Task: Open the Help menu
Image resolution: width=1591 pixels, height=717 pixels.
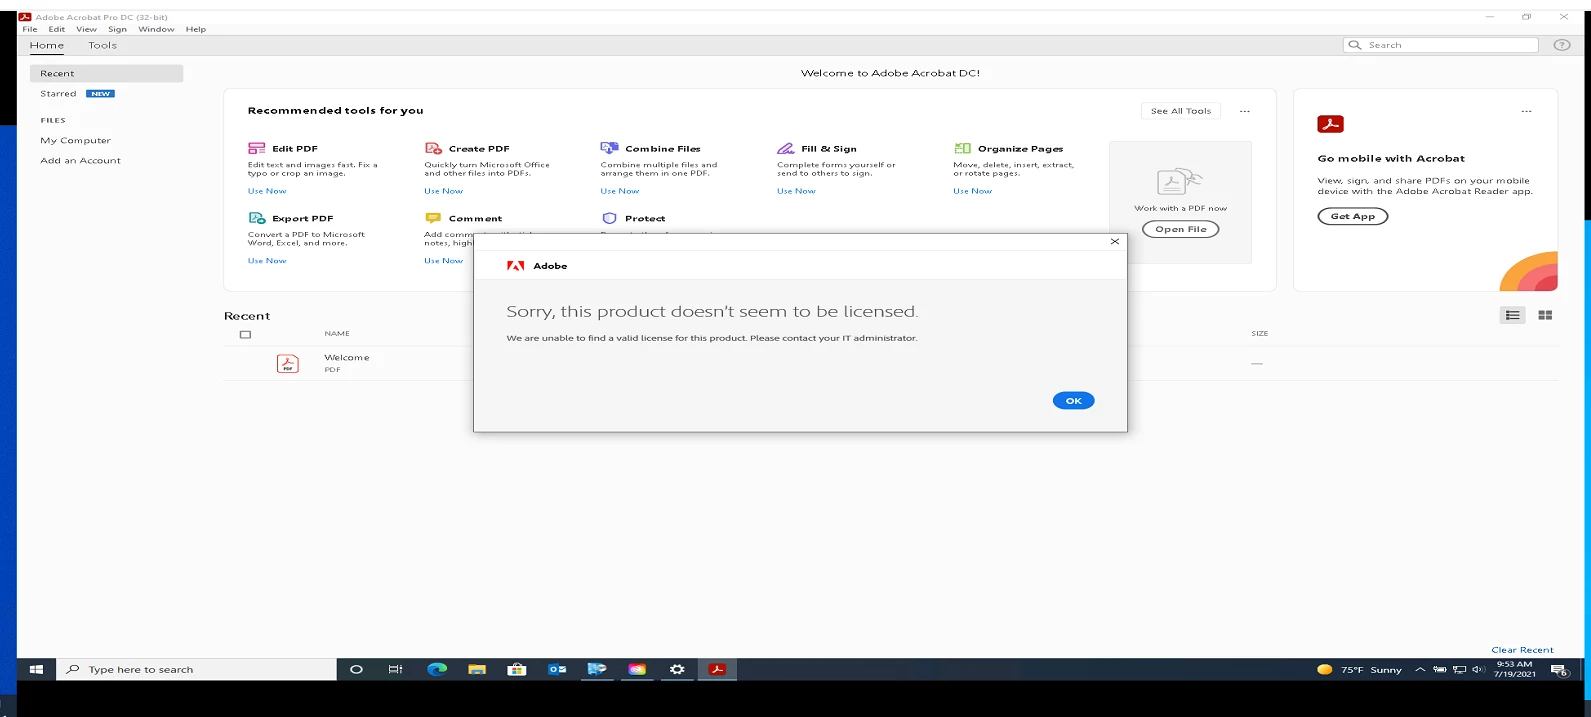Action: 196,29
